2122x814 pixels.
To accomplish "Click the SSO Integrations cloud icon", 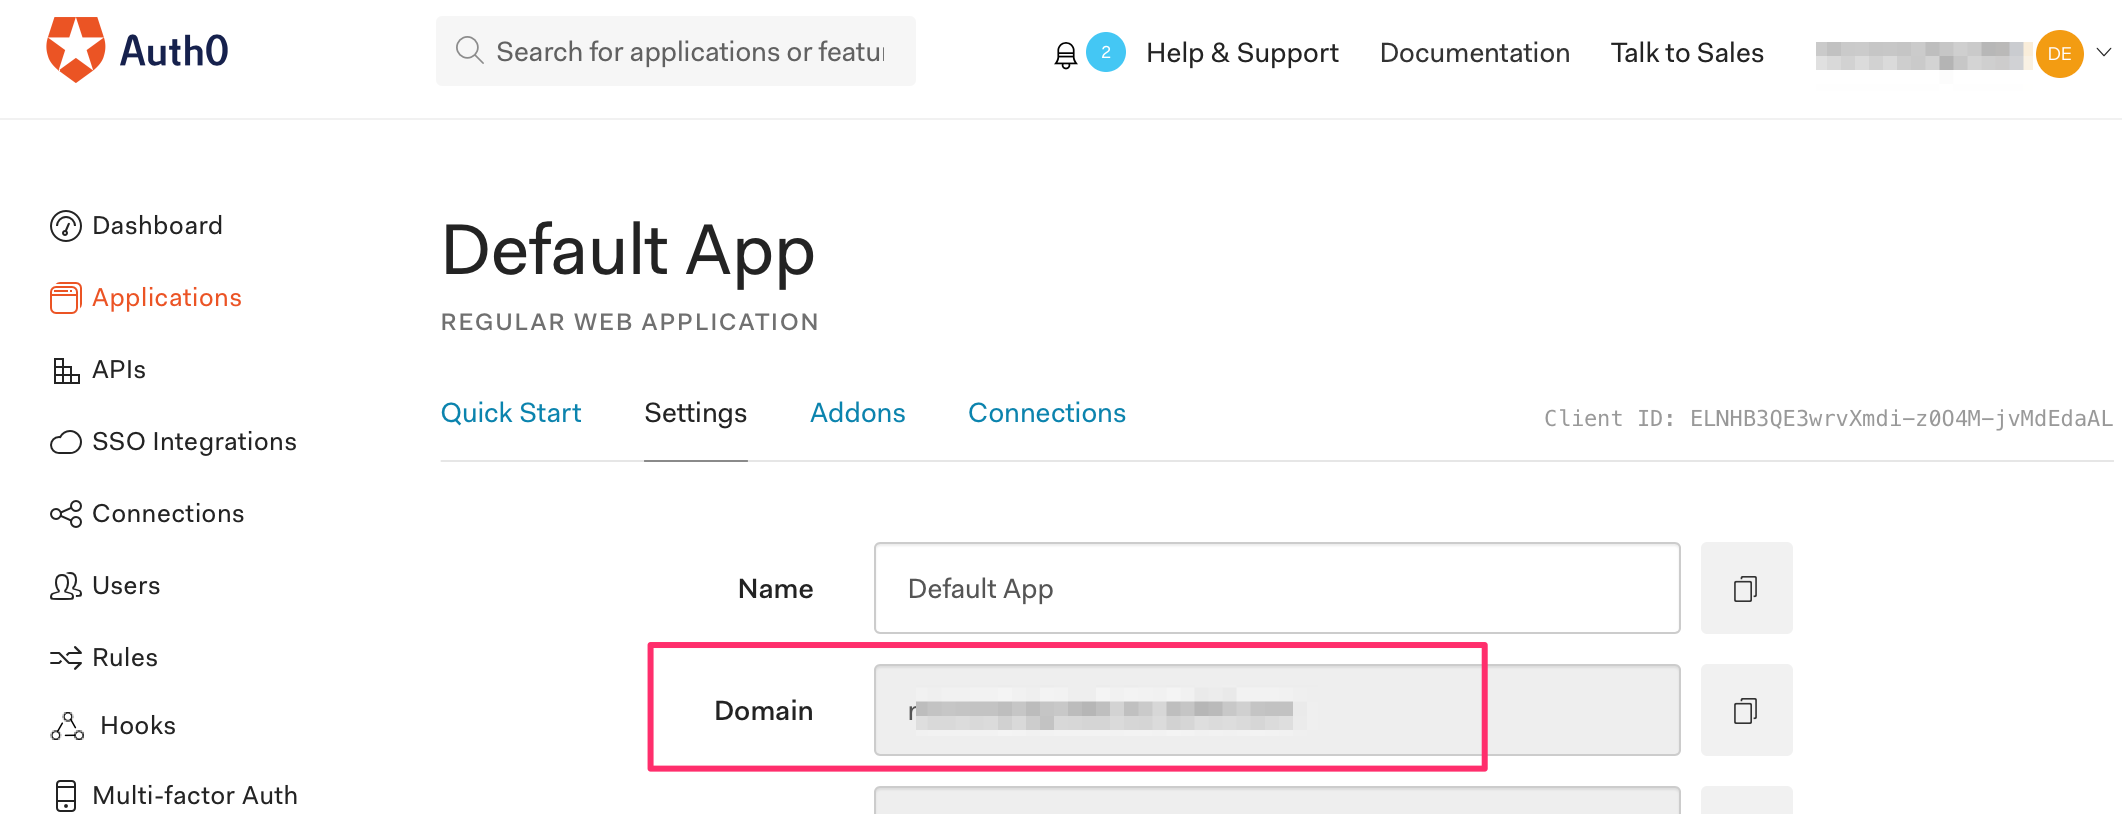I will [x=66, y=442].
